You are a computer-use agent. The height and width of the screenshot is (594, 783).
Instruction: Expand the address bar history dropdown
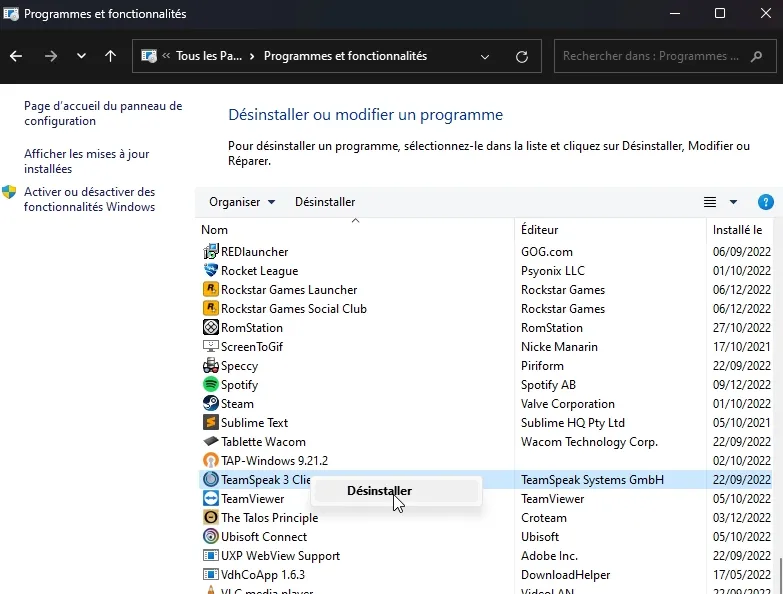tap(485, 57)
